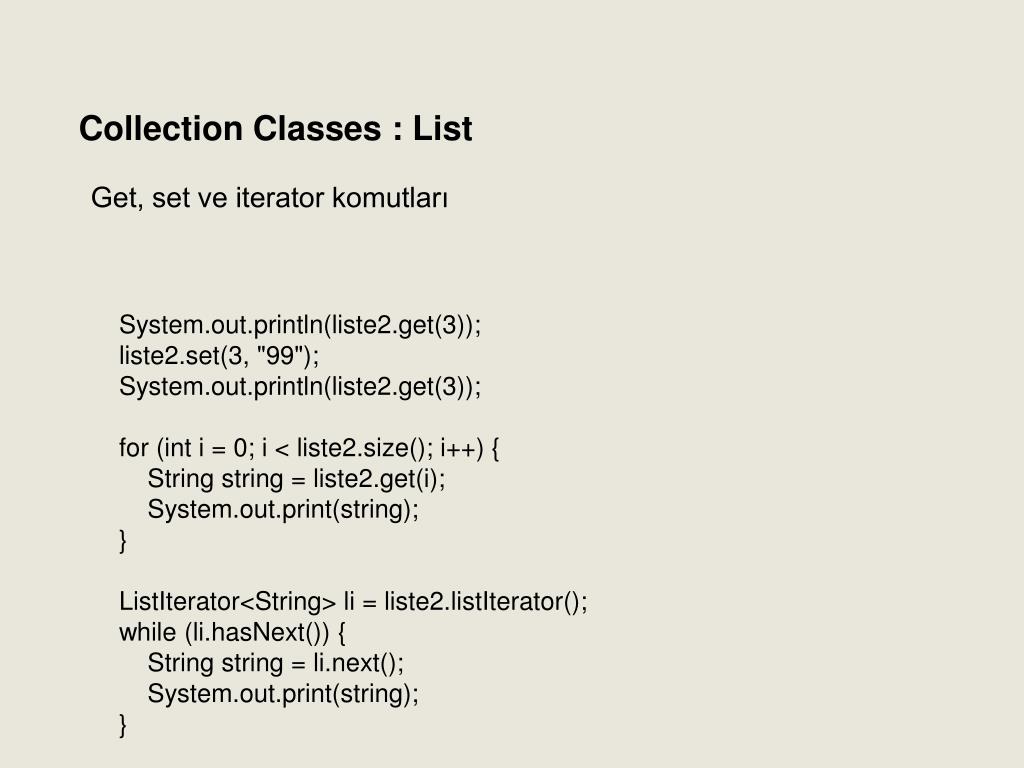Click the ListIterator<String> declaration line

click(x=353, y=601)
